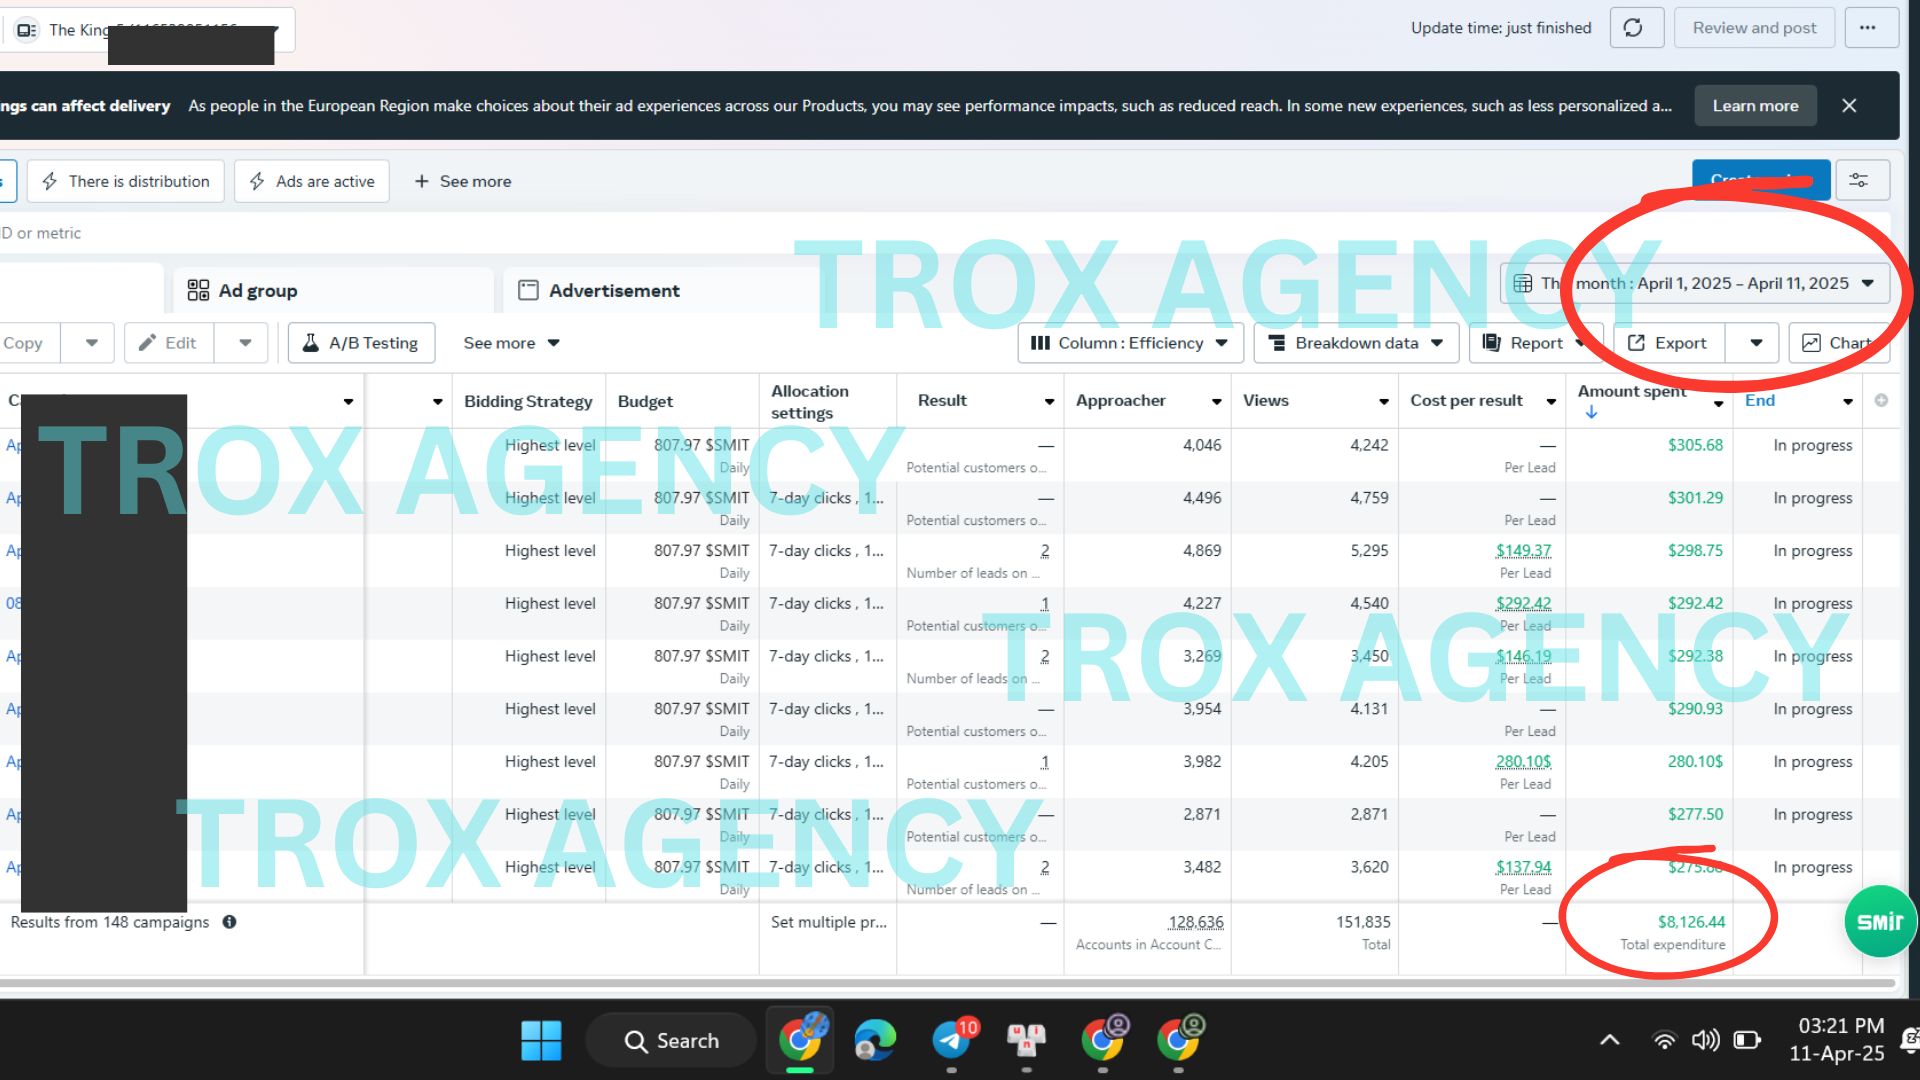Image resolution: width=1920 pixels, height=1080 pixels.
Task: Open Microsoft Edge from the taskbar
Action: click(875, 1041)
